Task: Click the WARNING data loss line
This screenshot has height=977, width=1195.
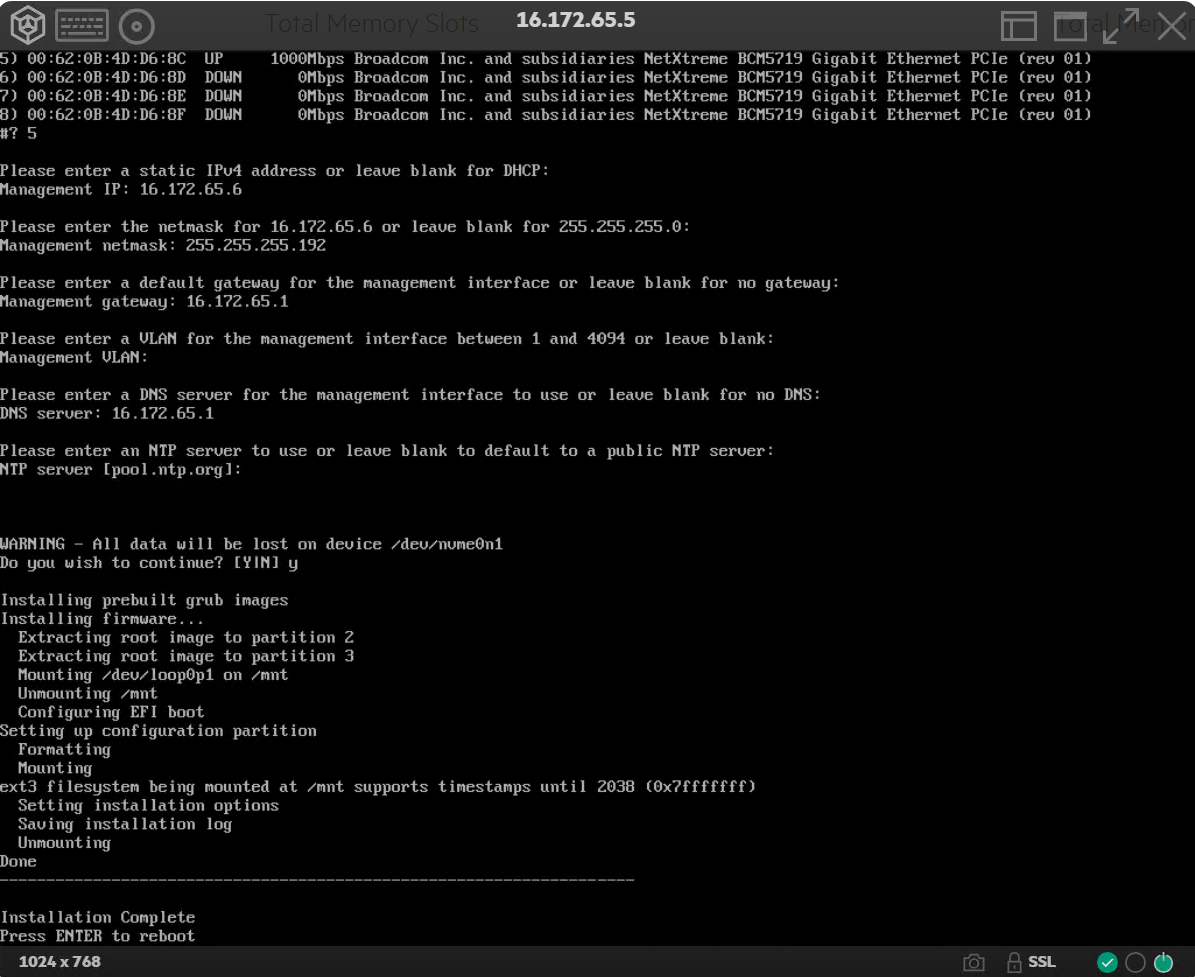Action: click(251, 544)
